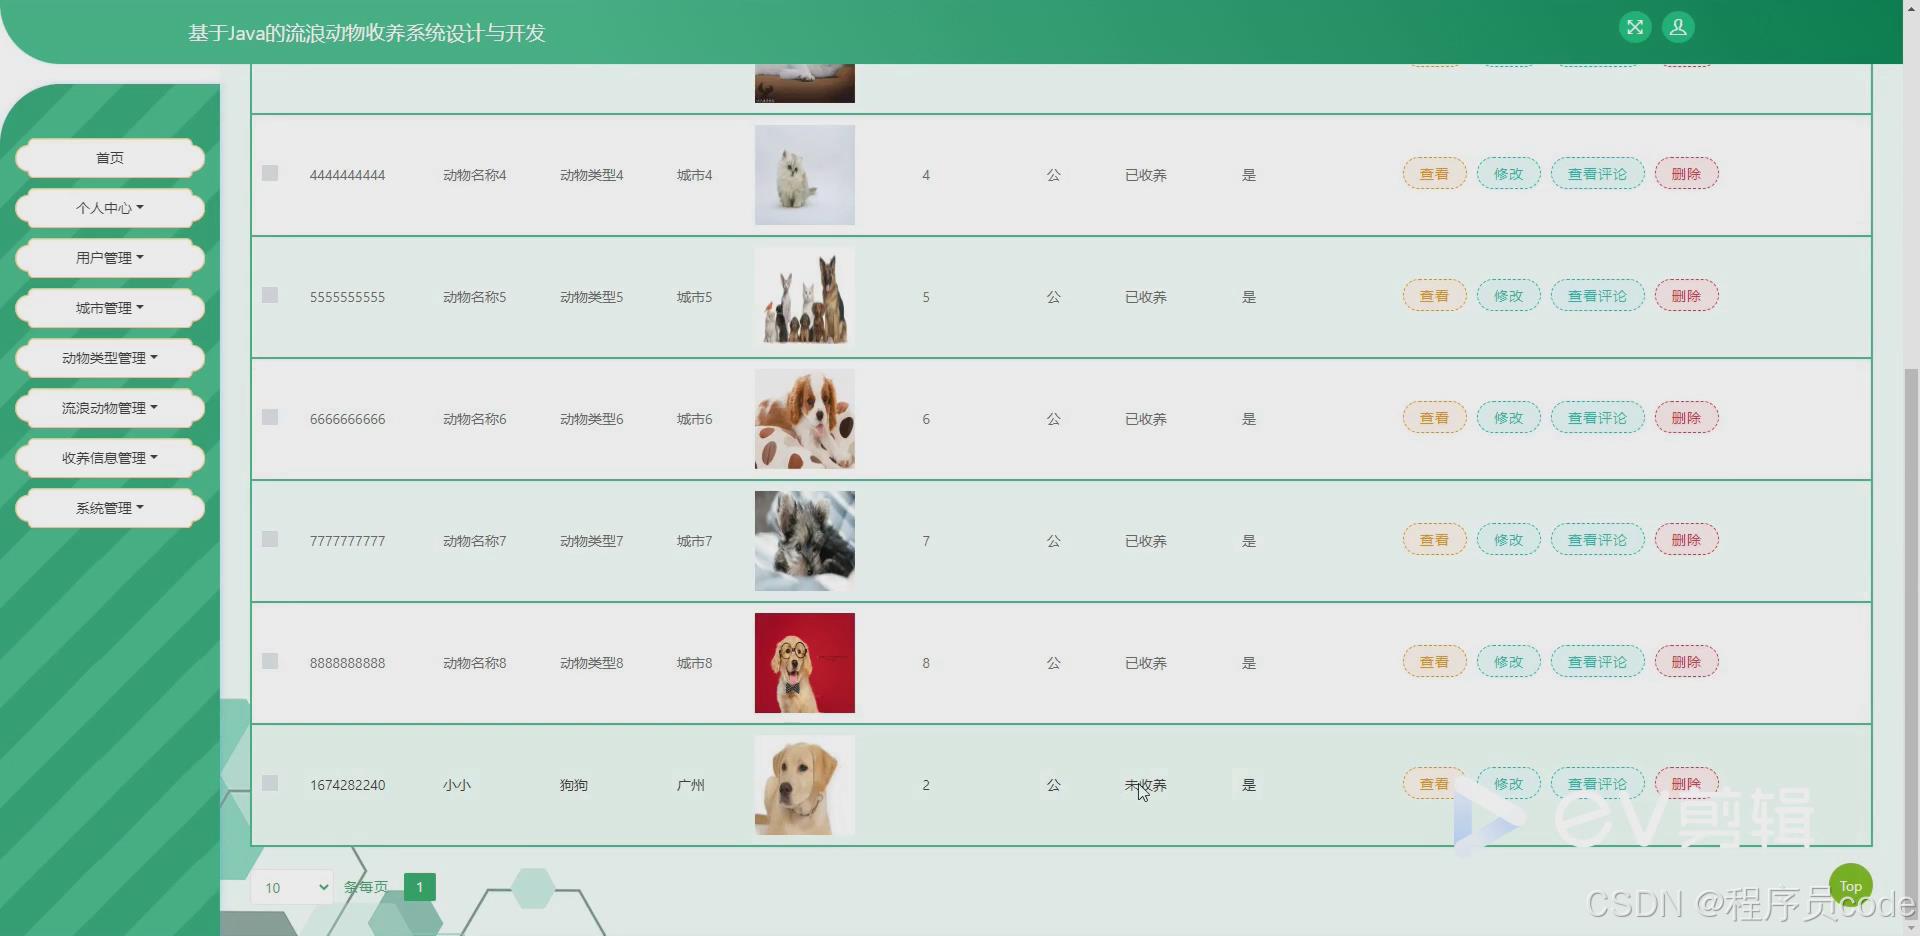Click 查看 for 动物名称4 row
Viewport: 1920px width, 936px height.
[1434, 174]
